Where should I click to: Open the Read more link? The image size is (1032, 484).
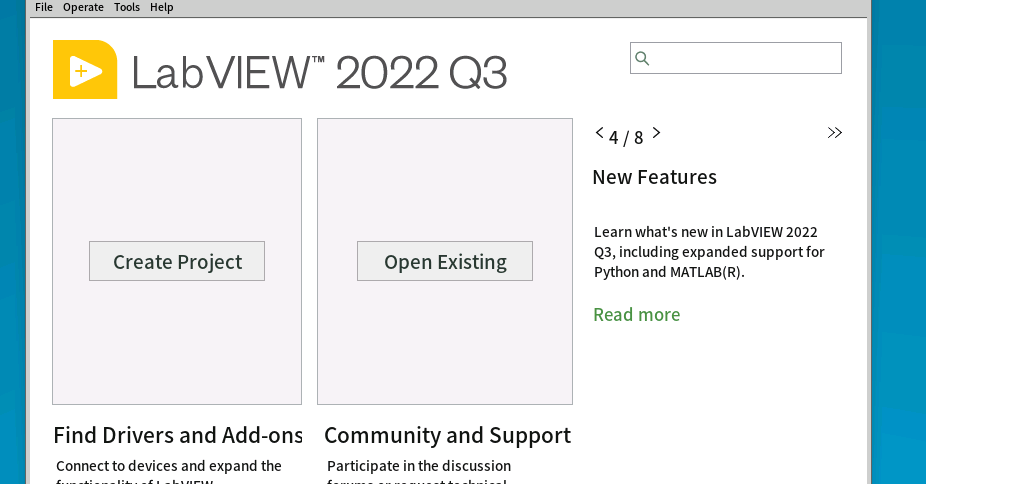(636, 315)
